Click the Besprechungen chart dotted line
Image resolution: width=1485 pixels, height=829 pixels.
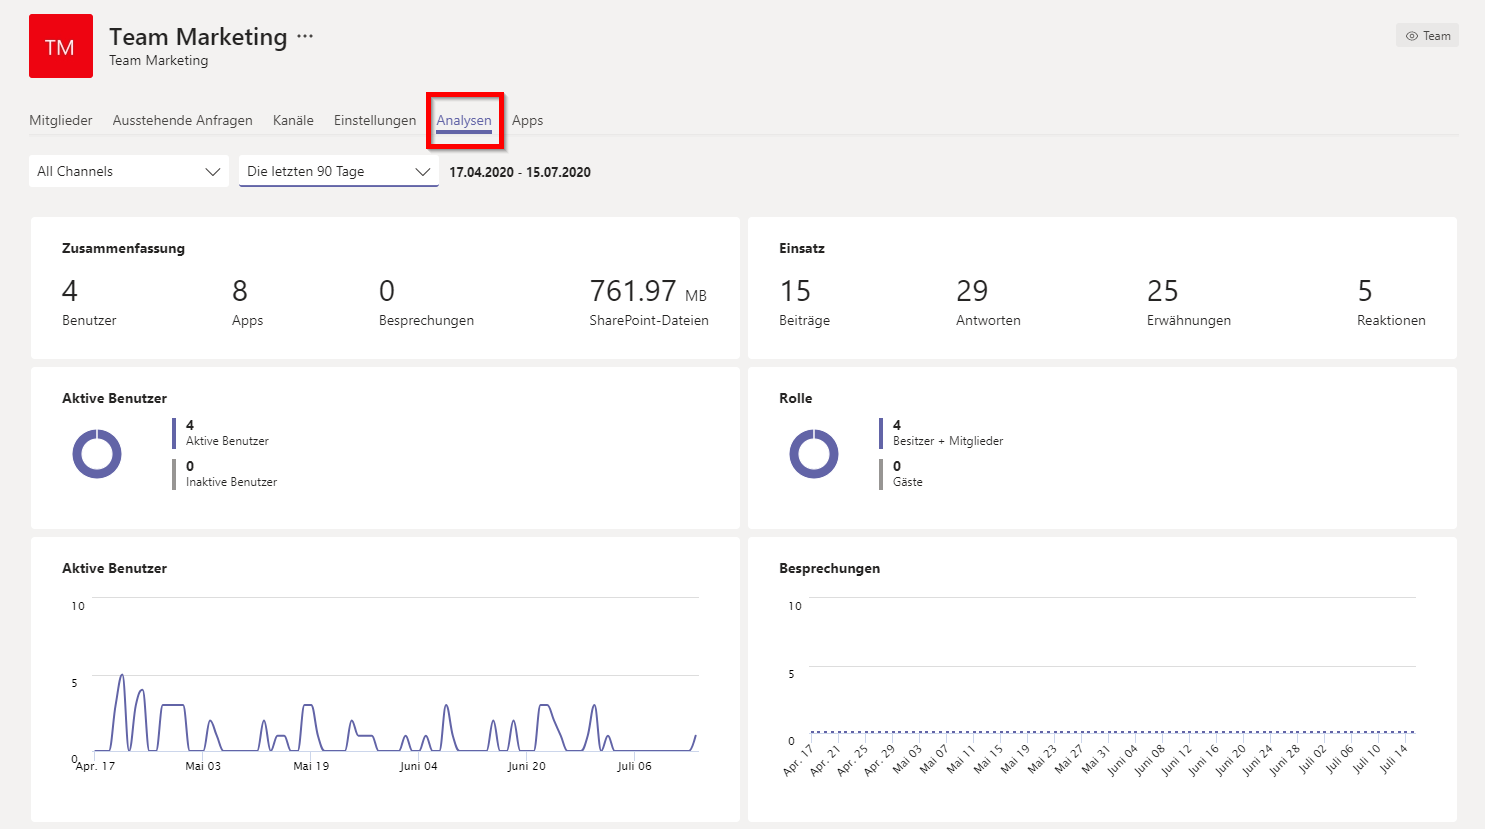pos(1112,732)
